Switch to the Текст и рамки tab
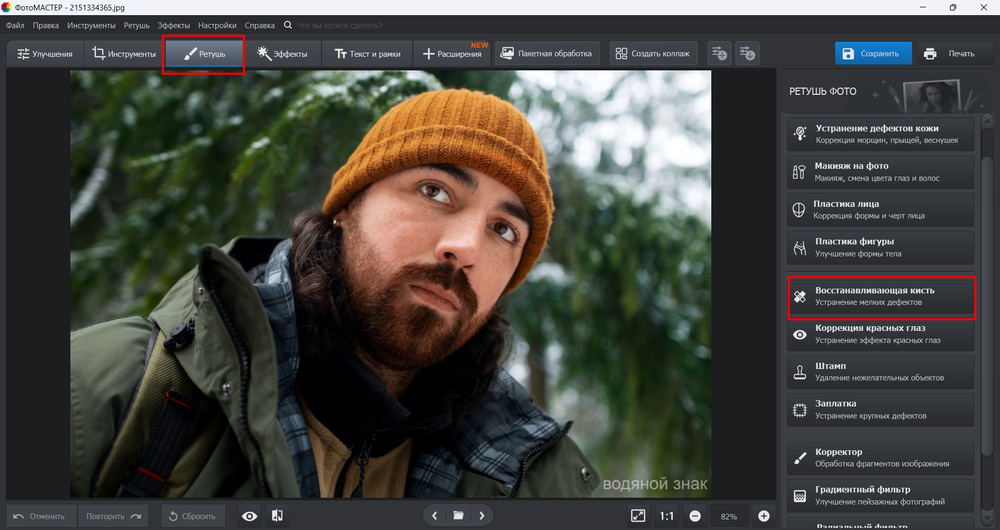 (x=368, y=54)
